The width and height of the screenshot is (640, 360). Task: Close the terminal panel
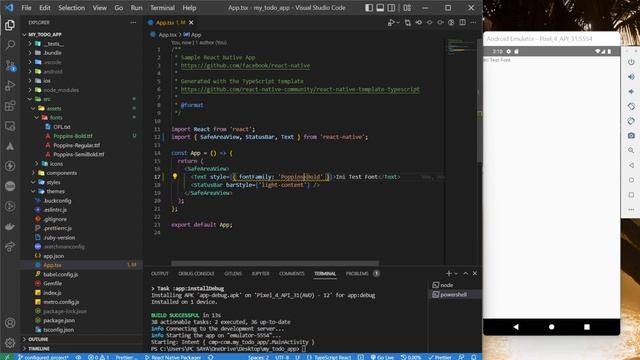475,273
